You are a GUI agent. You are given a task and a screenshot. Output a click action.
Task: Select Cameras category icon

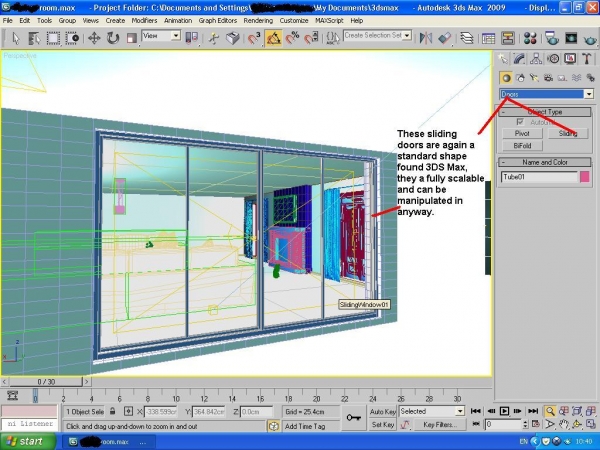548,78
